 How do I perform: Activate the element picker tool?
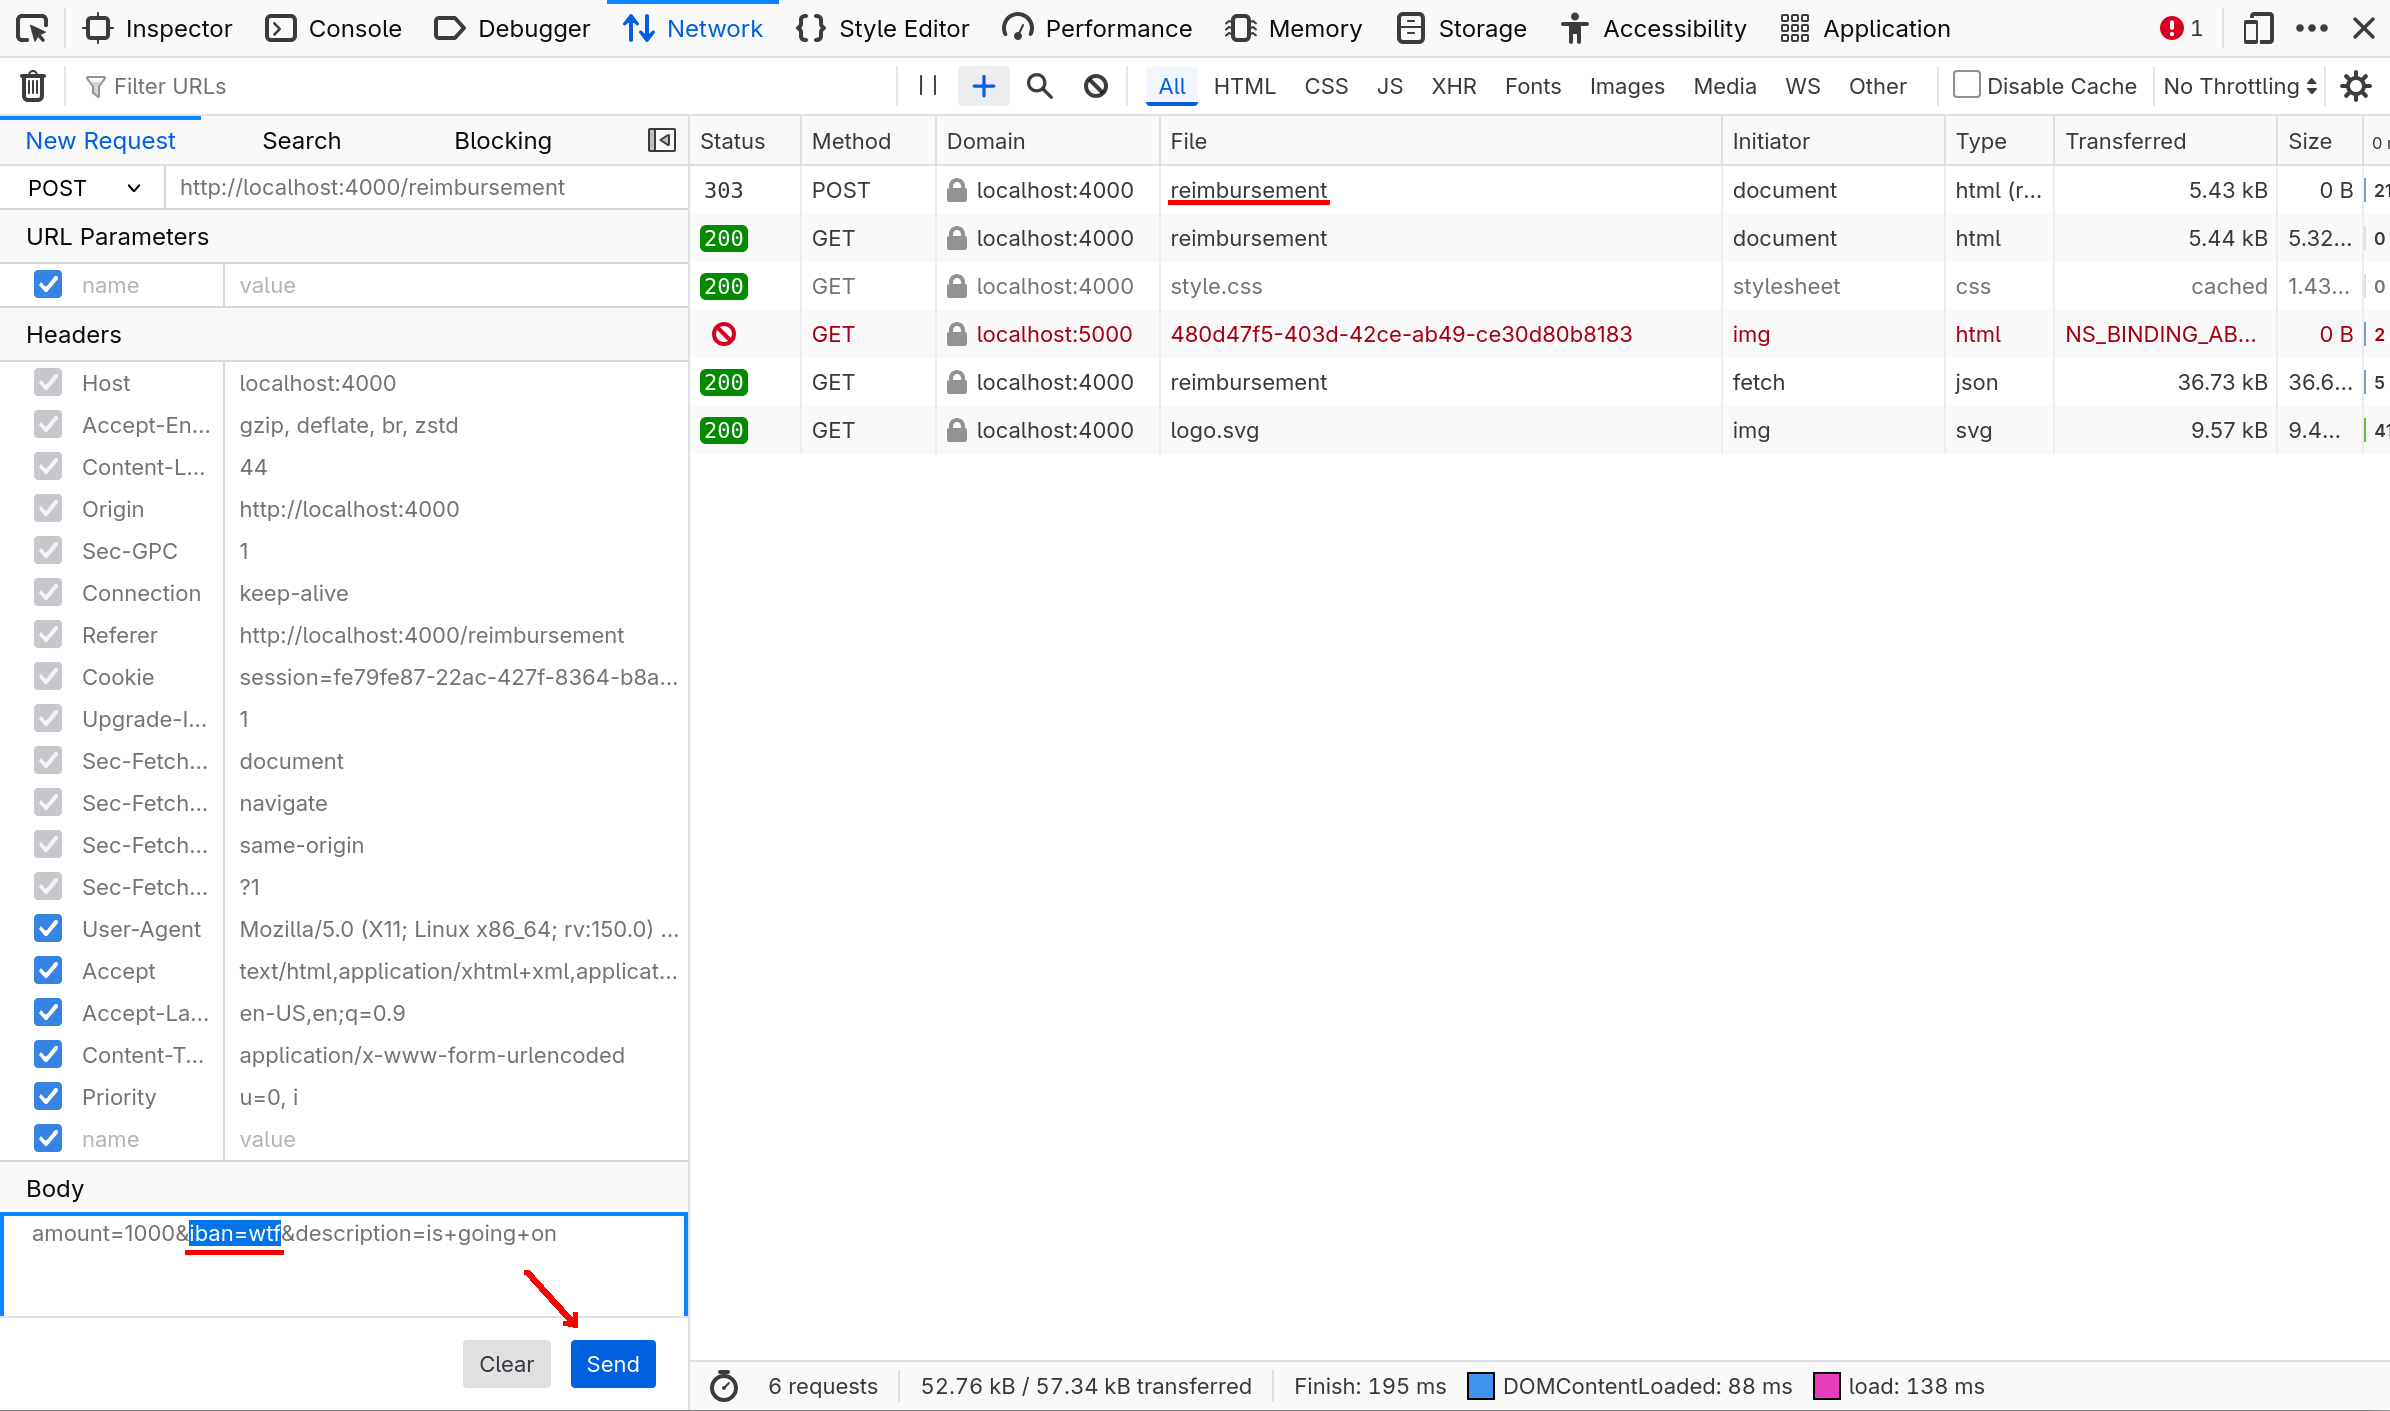coord(32,28)
